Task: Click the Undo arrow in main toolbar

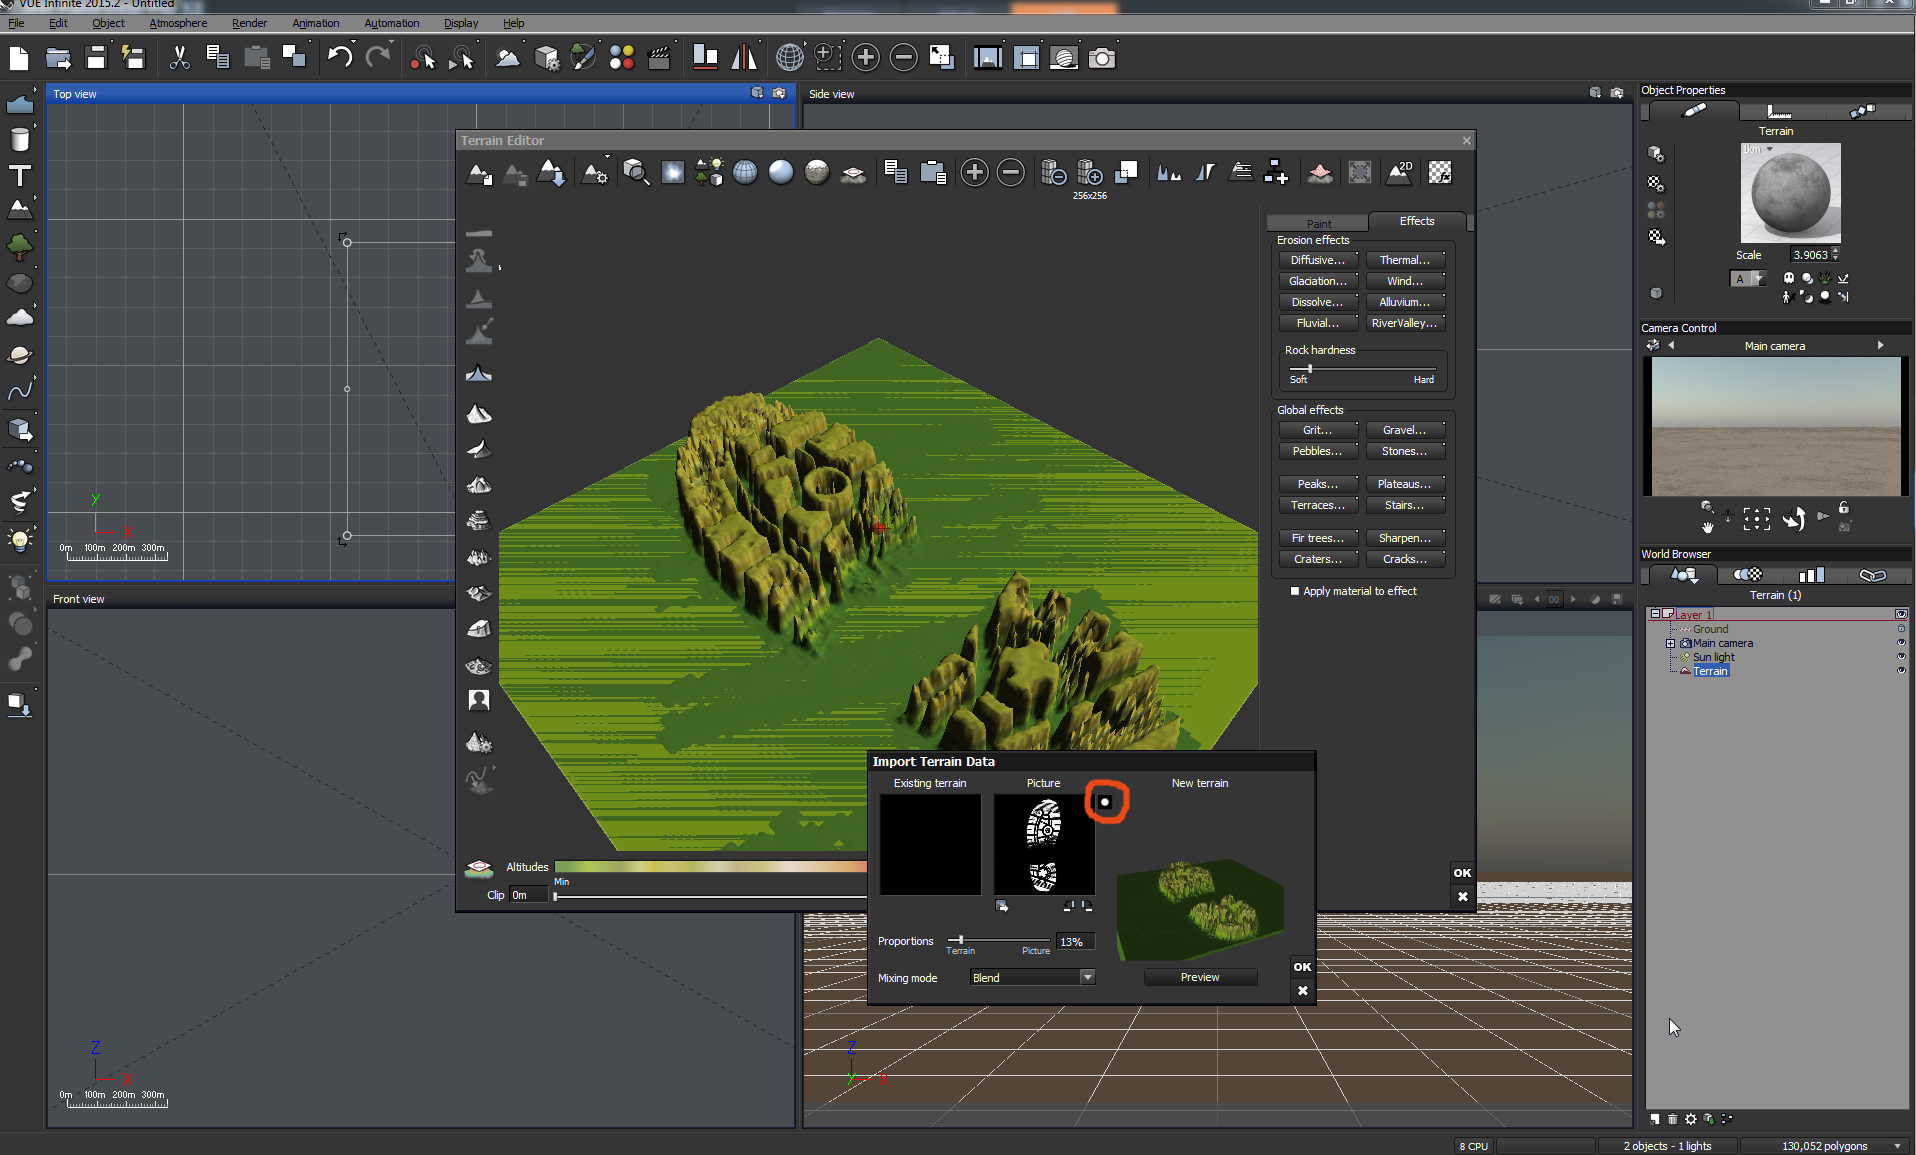Action: [340, 58]
